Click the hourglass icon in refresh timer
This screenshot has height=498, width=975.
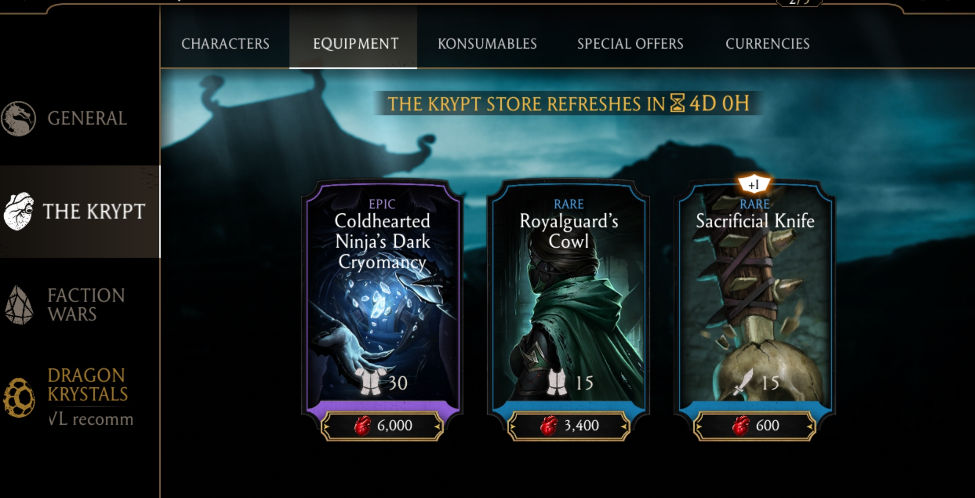click(677, 103)
